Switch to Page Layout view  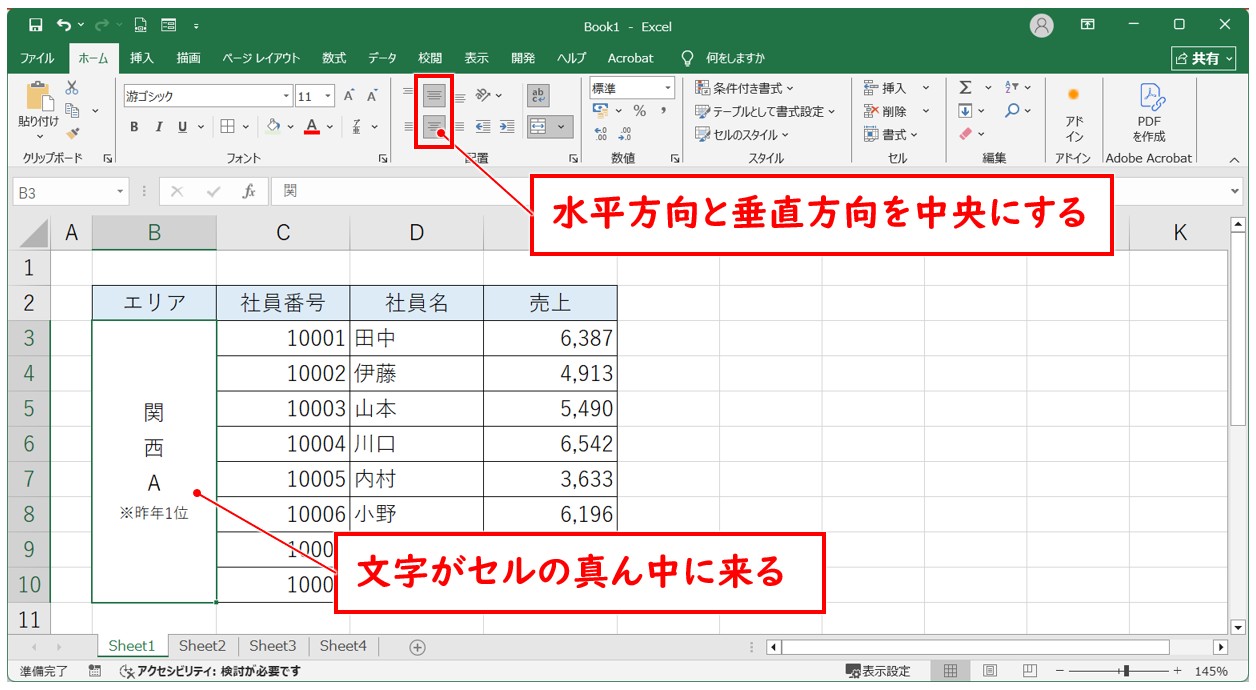point(989,671)
